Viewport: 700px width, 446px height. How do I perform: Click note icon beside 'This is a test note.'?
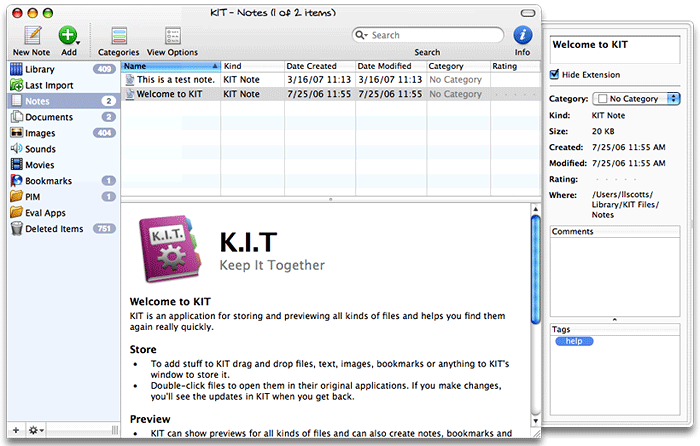pos(129,79)
